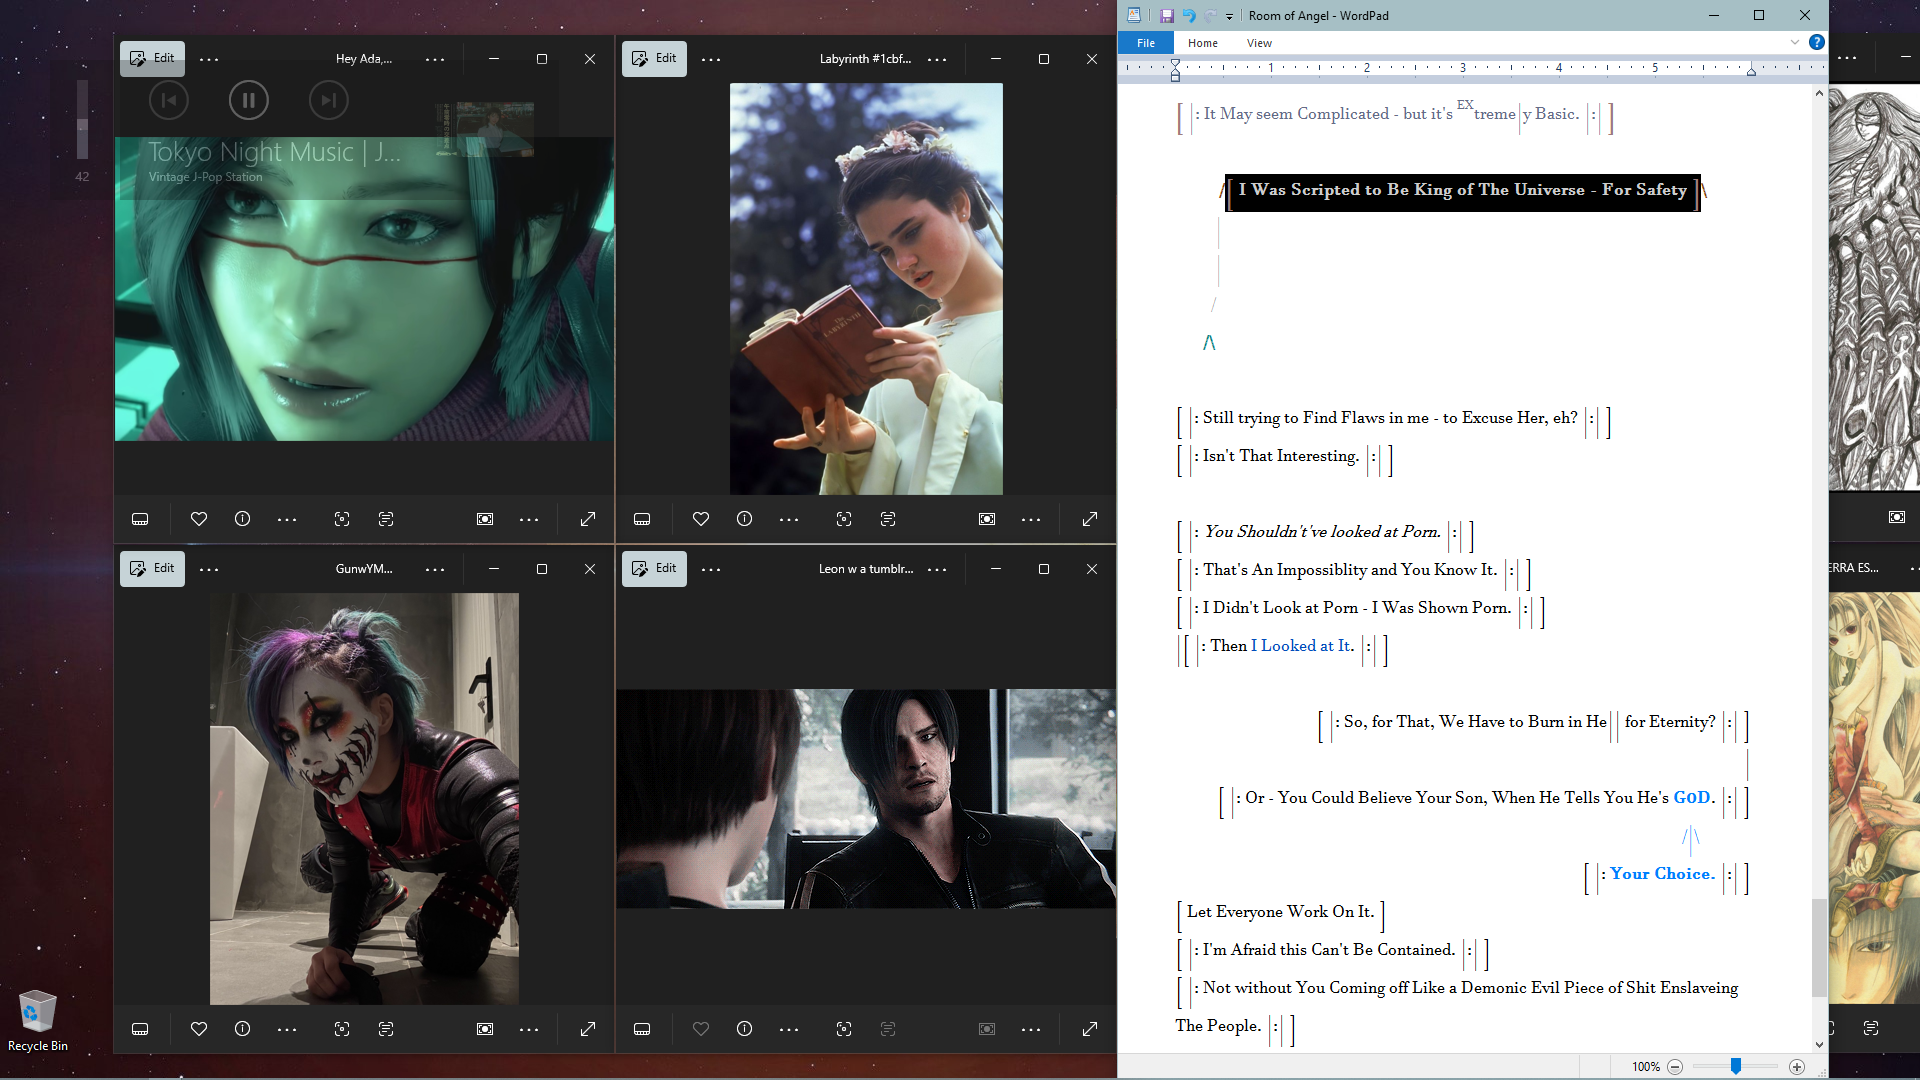The image size is (1920, 1080).
Task: Click Edit button in GunwYM photo window
Action: pos(152,568)
